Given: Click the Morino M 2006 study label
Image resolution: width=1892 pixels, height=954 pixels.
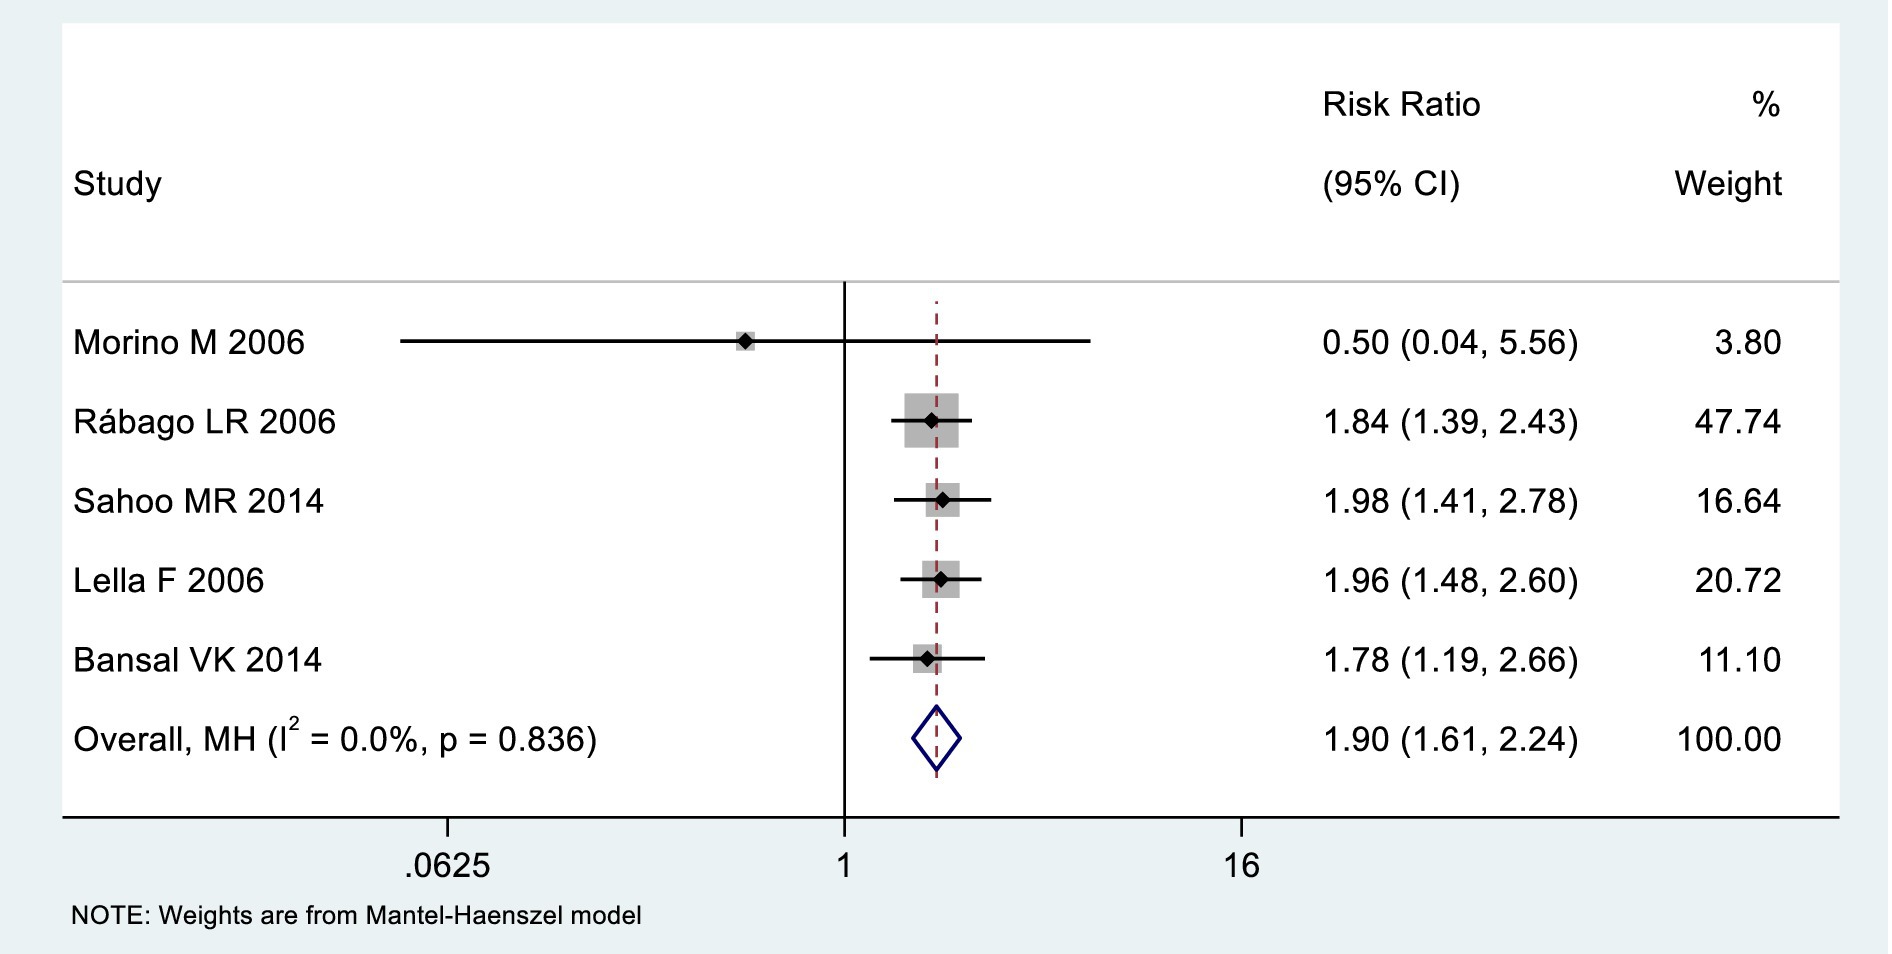Looking at the screenshot, I should coord(189,343).
